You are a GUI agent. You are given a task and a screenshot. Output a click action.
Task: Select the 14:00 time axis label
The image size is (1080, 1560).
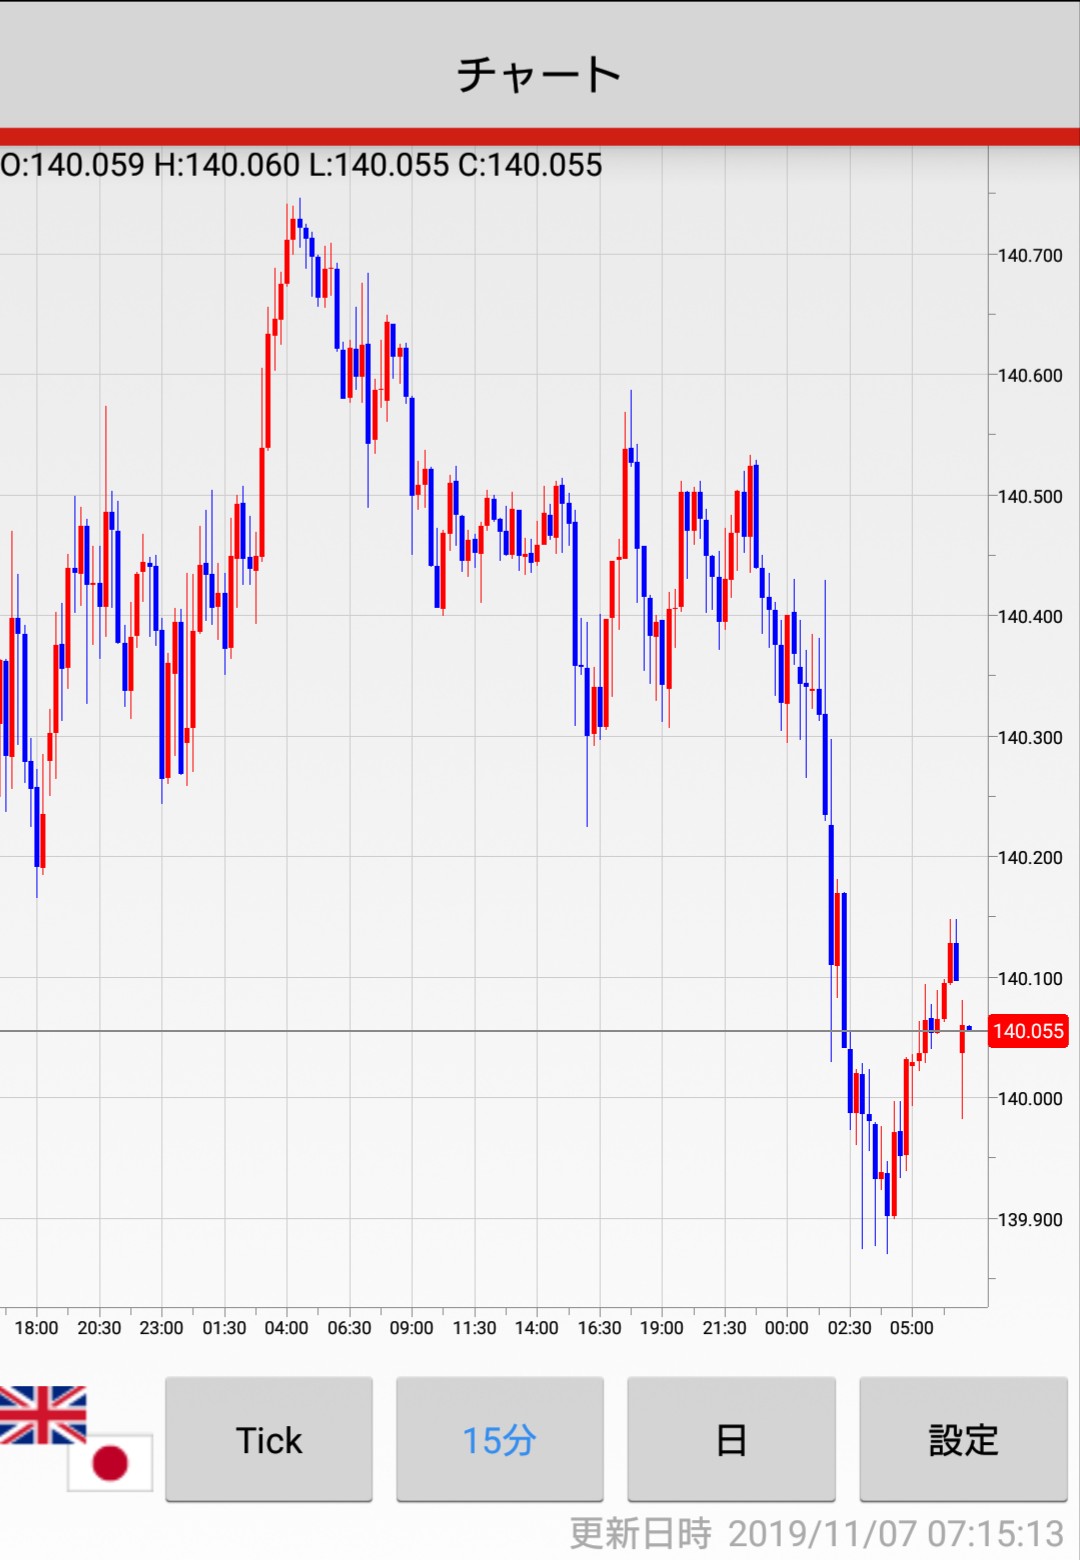[x=536, y=1328]
